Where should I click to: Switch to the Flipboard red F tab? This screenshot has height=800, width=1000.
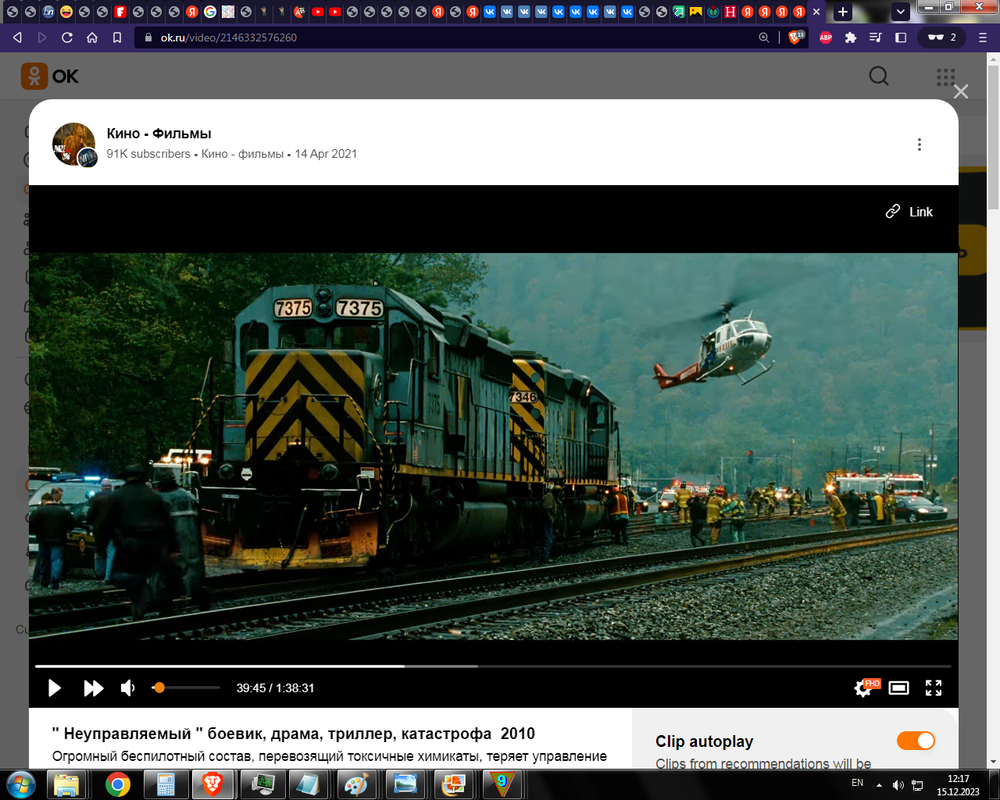click(120, 11)
